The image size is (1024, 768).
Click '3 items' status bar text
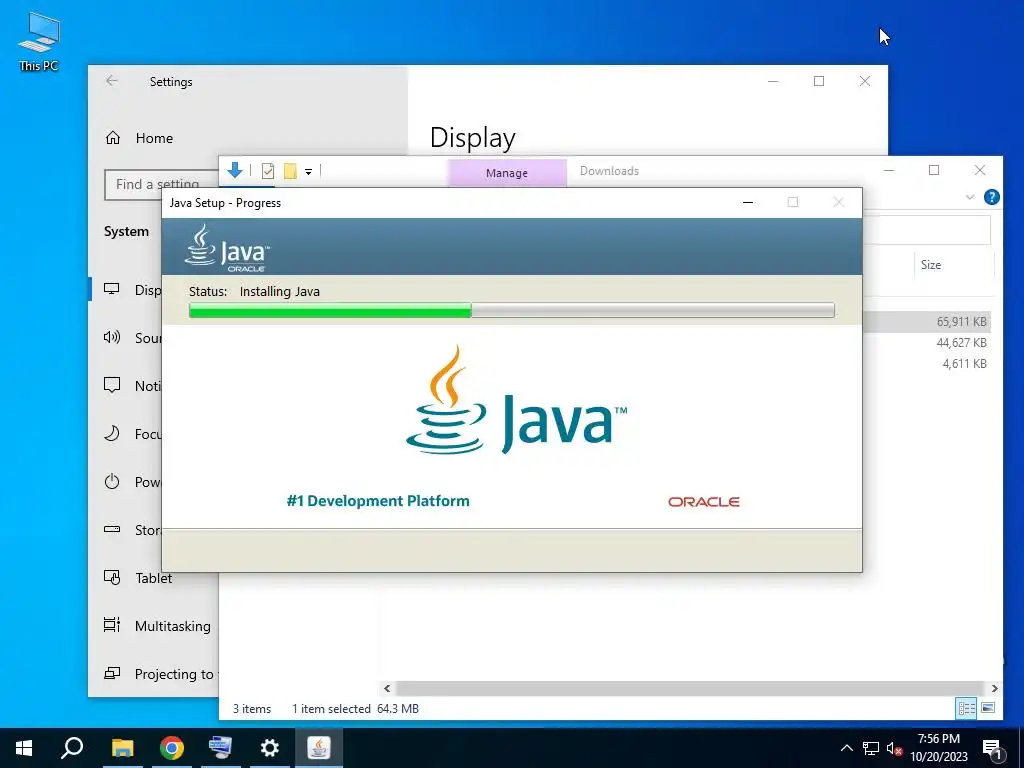(252, 709)
